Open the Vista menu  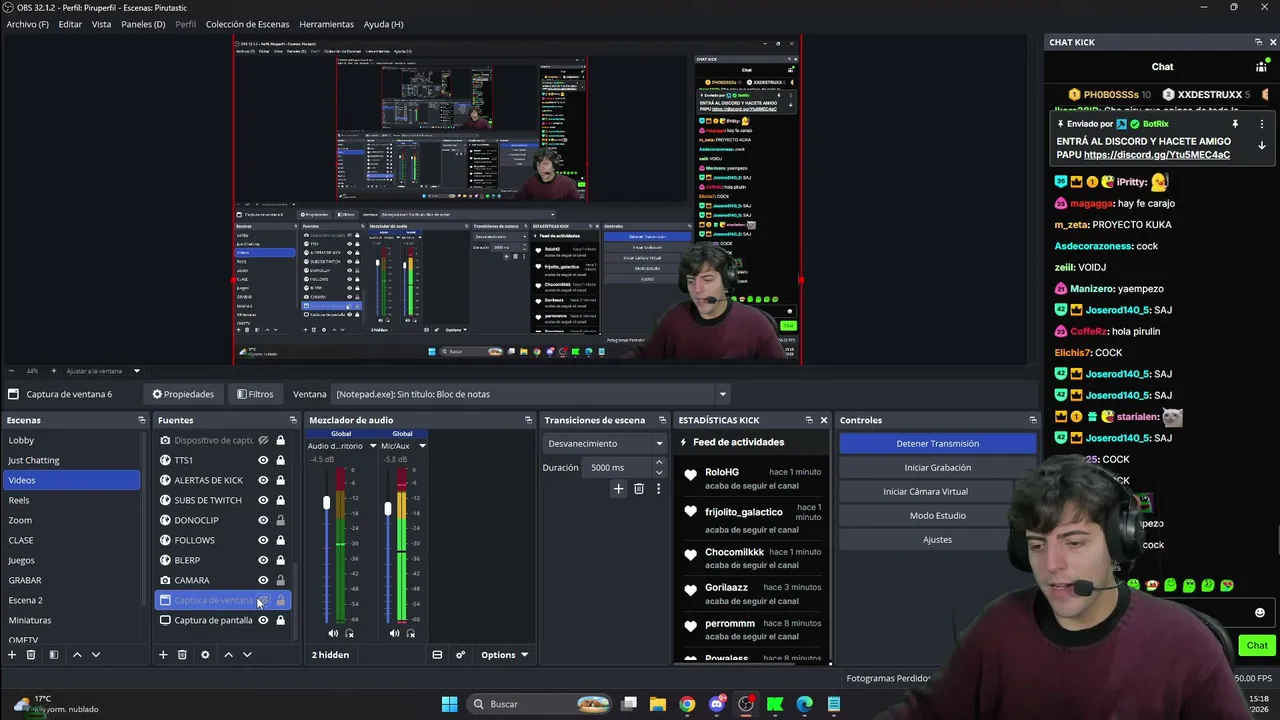click(101, 24)
